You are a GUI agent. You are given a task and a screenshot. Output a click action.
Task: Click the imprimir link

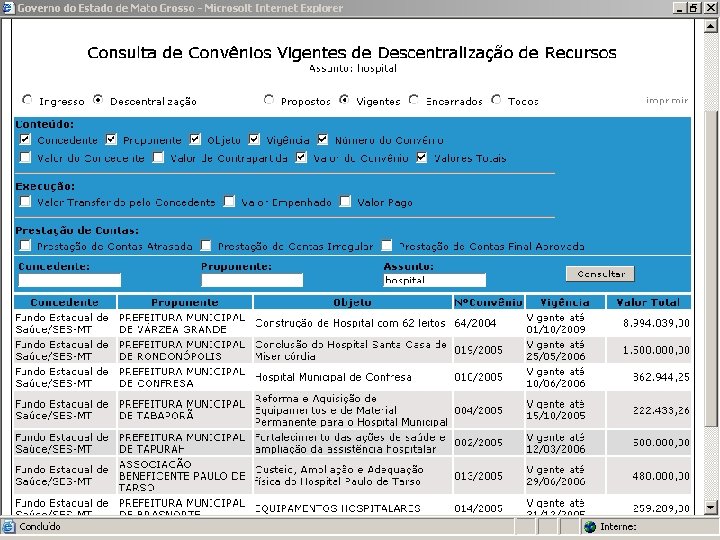667,100
